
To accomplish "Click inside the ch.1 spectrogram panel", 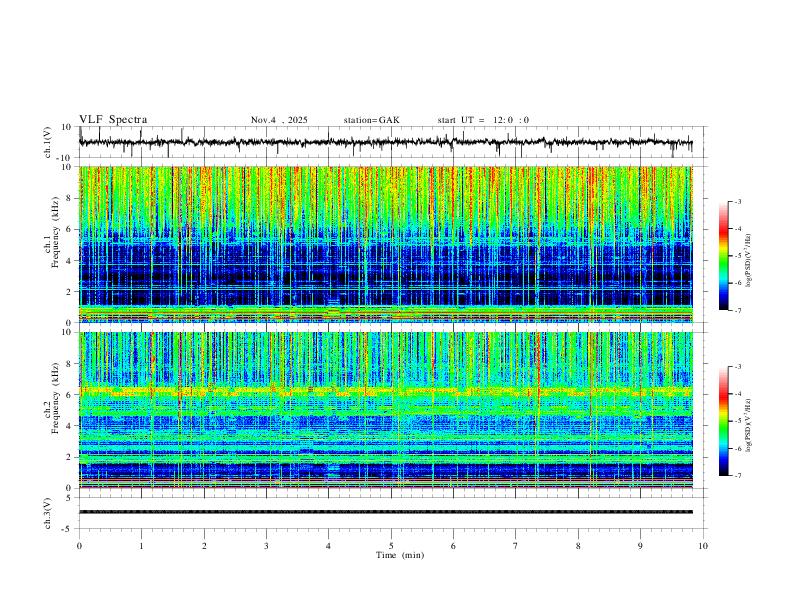I will [385, 244].
